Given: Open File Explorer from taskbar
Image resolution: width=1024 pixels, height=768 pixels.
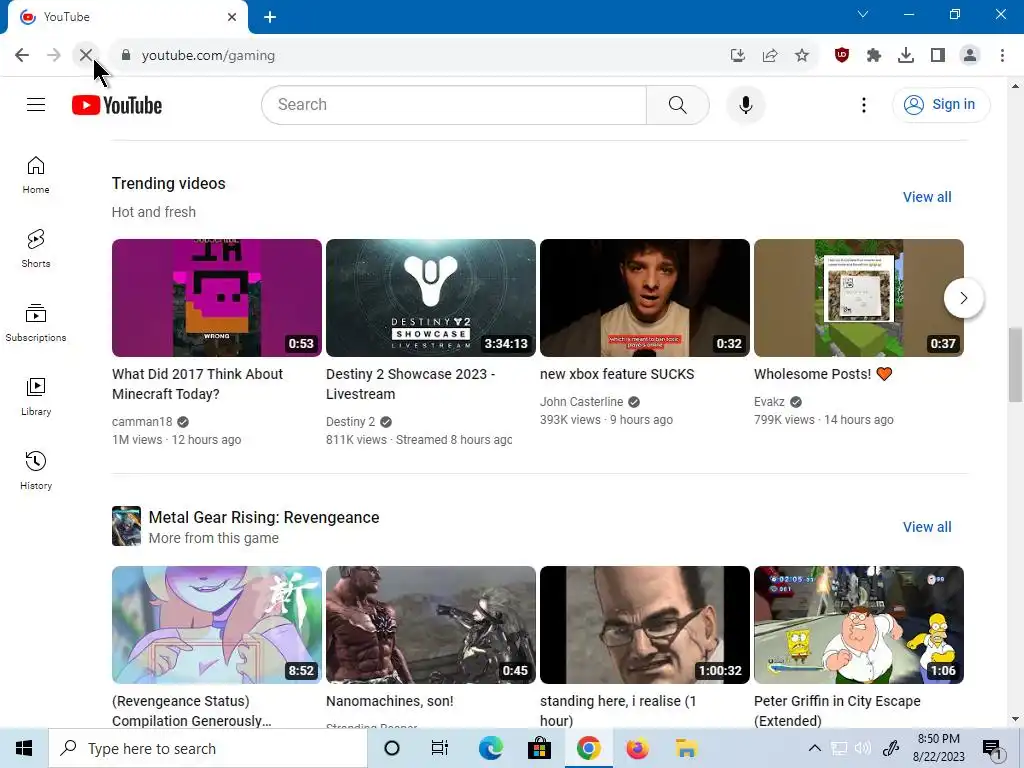Looking at the screenshot, I should pyautogui.click(x=686, y=748).
